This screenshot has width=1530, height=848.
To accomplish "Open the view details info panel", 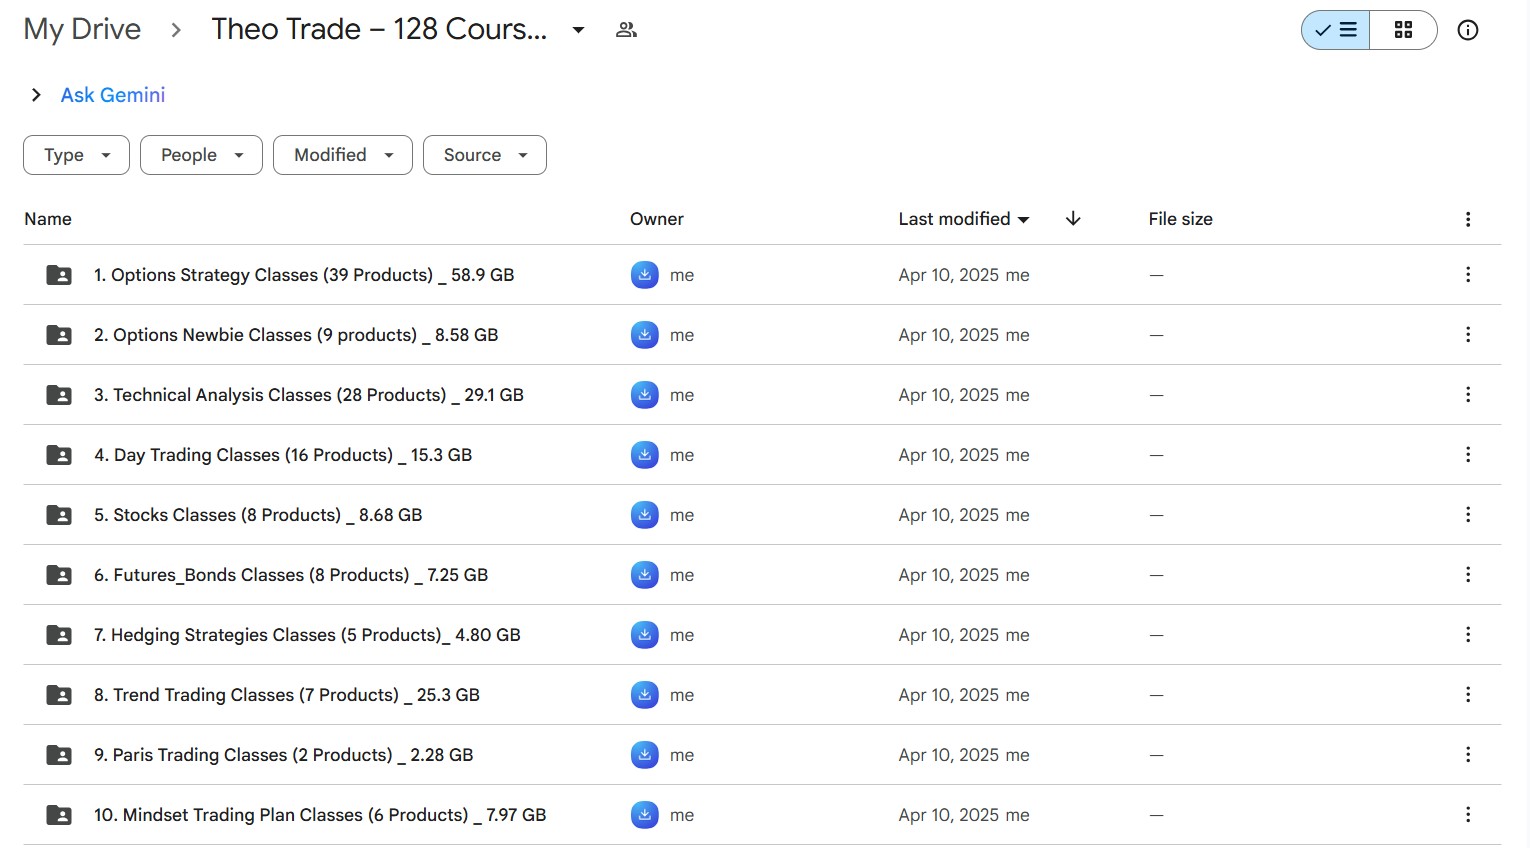I will (1467, 30).
